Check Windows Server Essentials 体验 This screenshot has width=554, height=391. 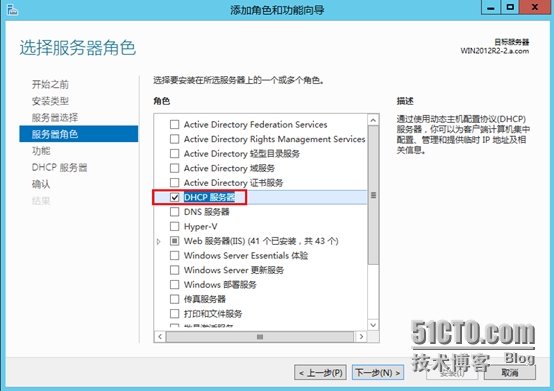point(175,255)
